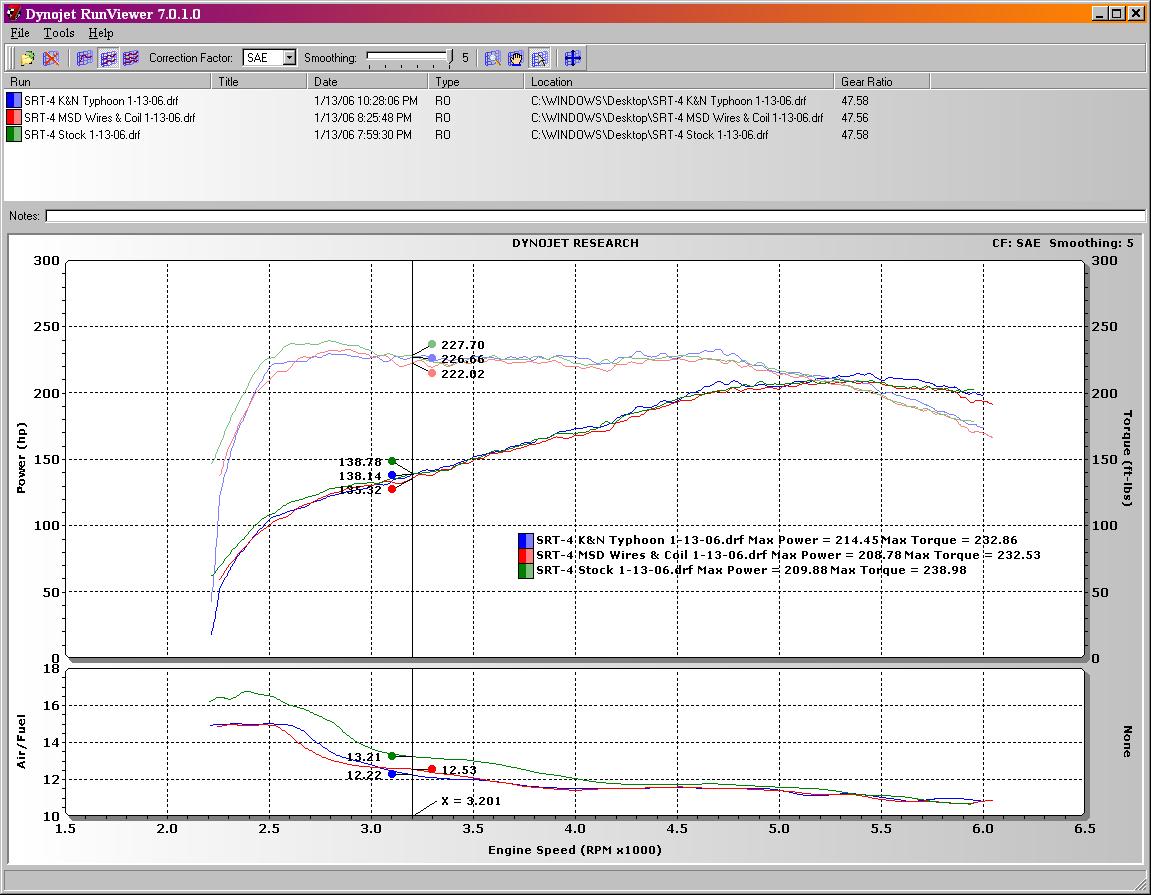The width and height of the screenshot is (1151, 895).
Task: Open a run file with folder icon
Action: pos(28,58)
